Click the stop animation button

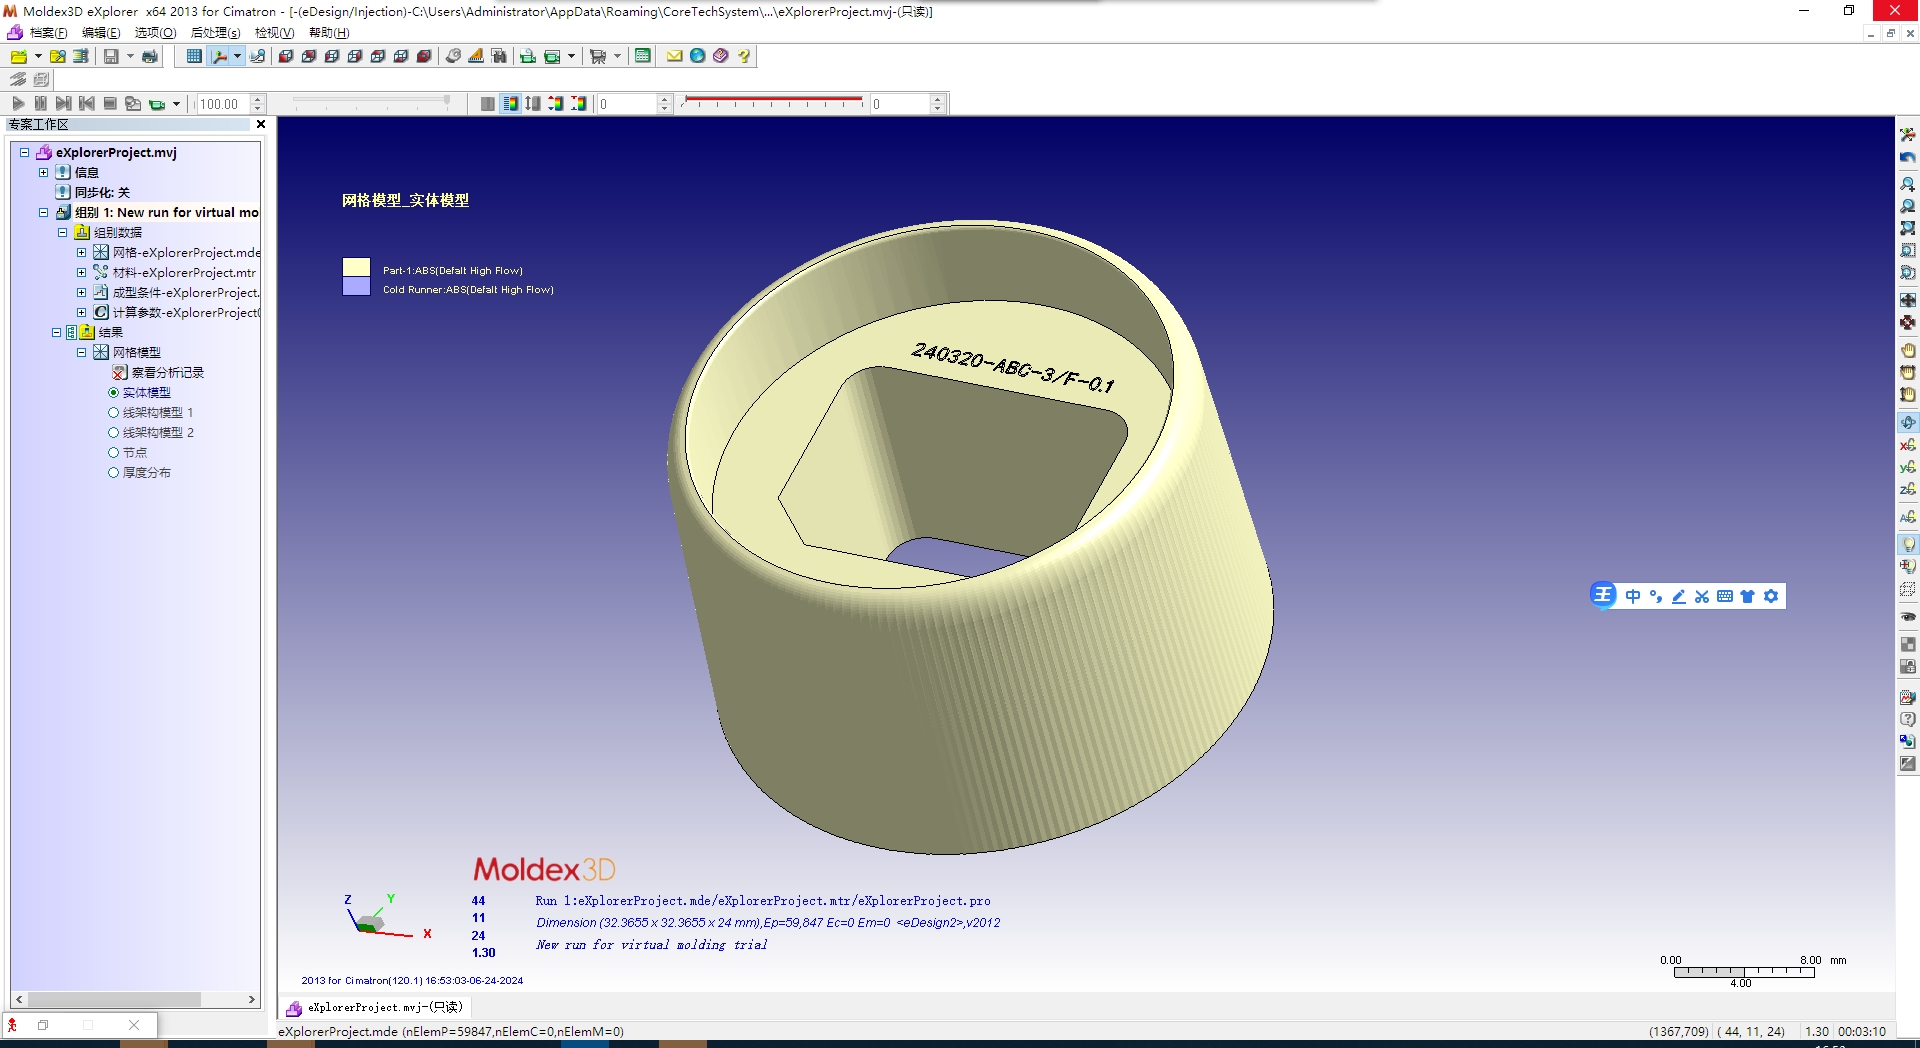coord(110,104)
